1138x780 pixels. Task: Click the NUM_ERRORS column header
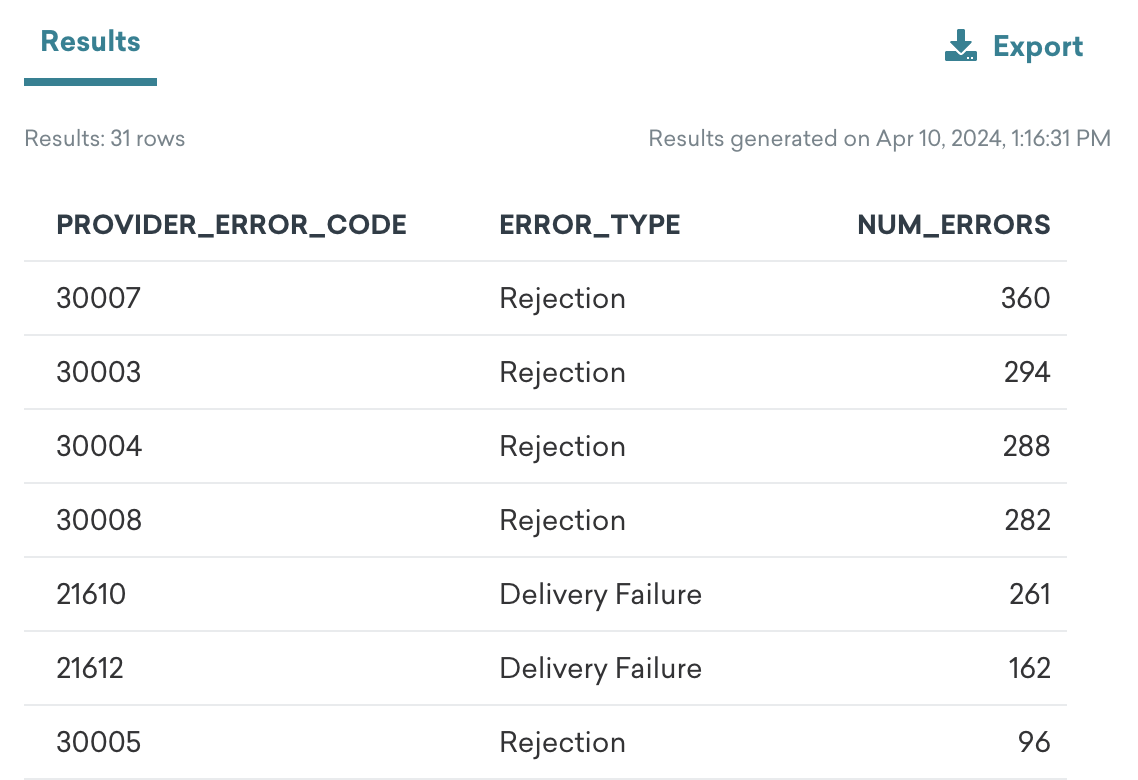click(954, 225)
